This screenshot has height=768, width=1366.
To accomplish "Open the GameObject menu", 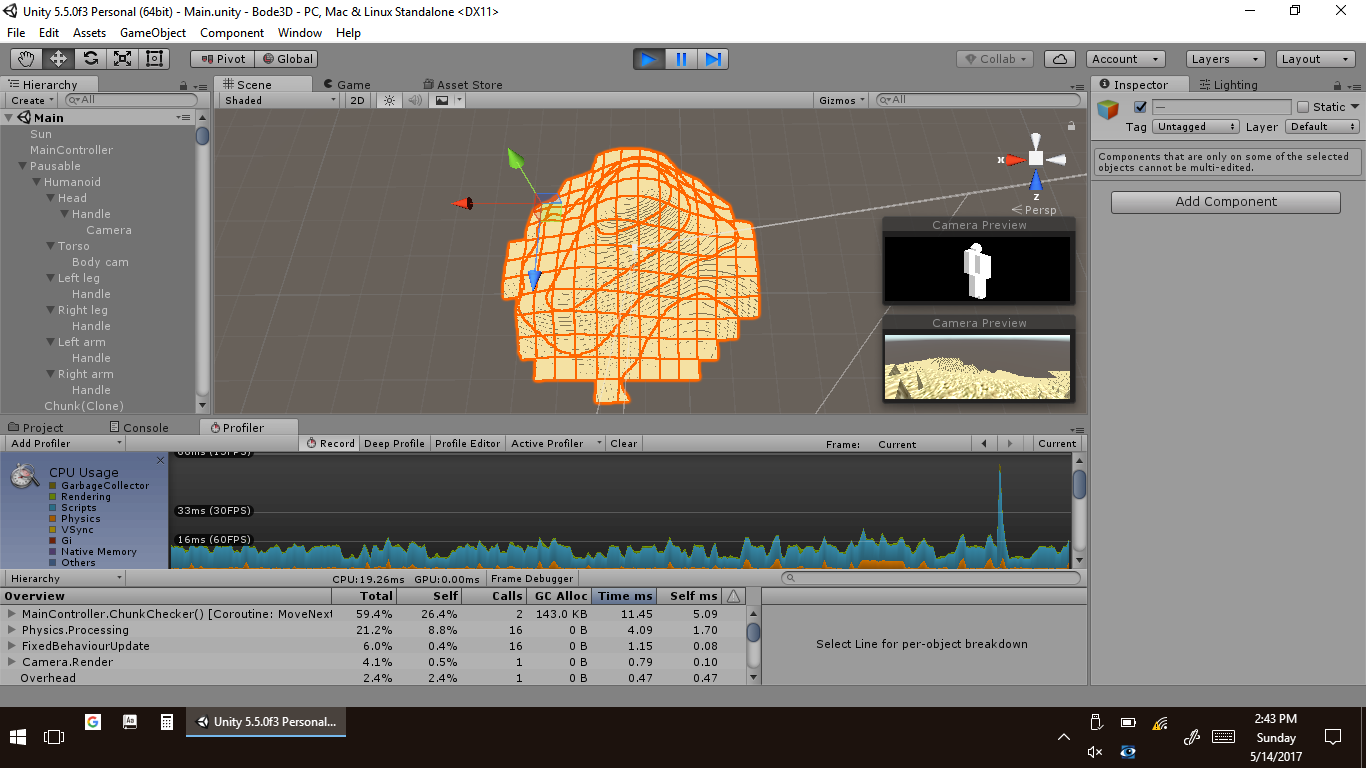I will [153, 33].
